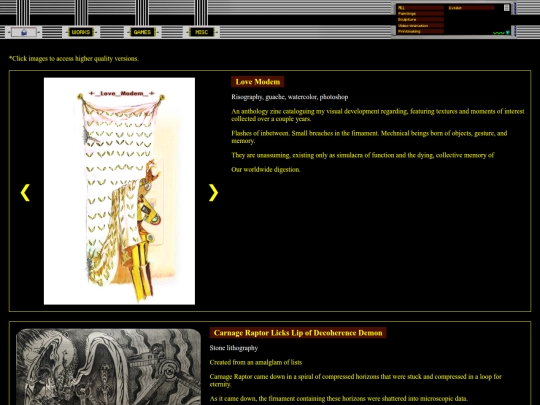Filter works by Paintings category
Screen dimensions: 540x405
(x=420, y=14)
